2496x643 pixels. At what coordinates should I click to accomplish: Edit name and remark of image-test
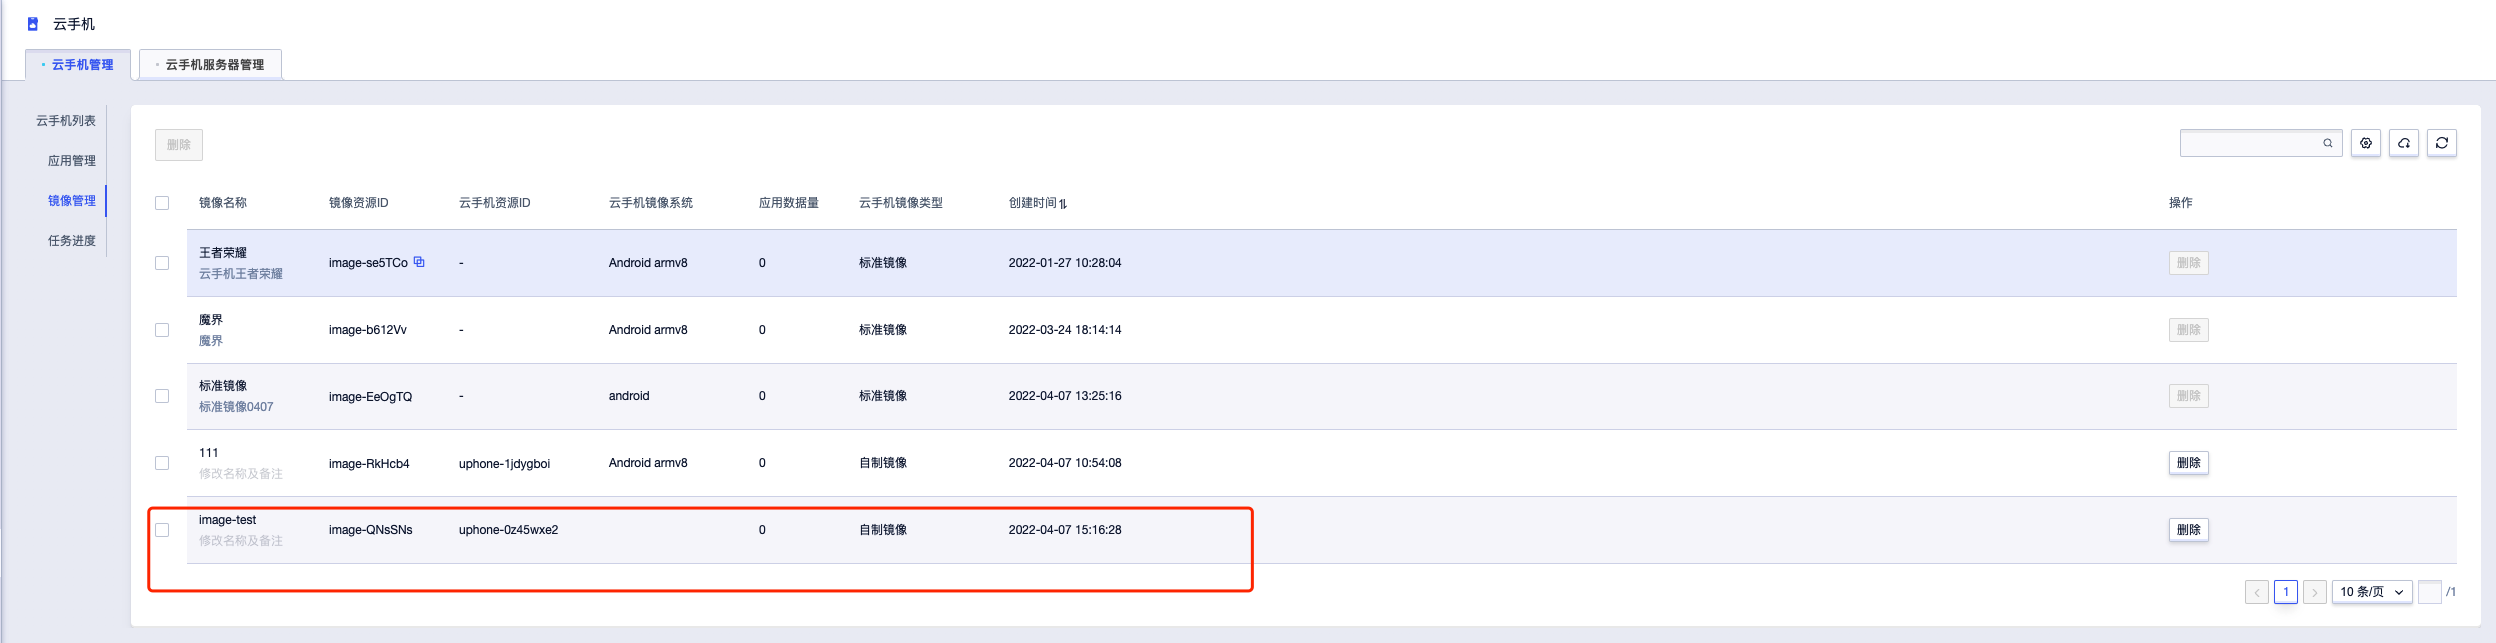pos(241,541)
